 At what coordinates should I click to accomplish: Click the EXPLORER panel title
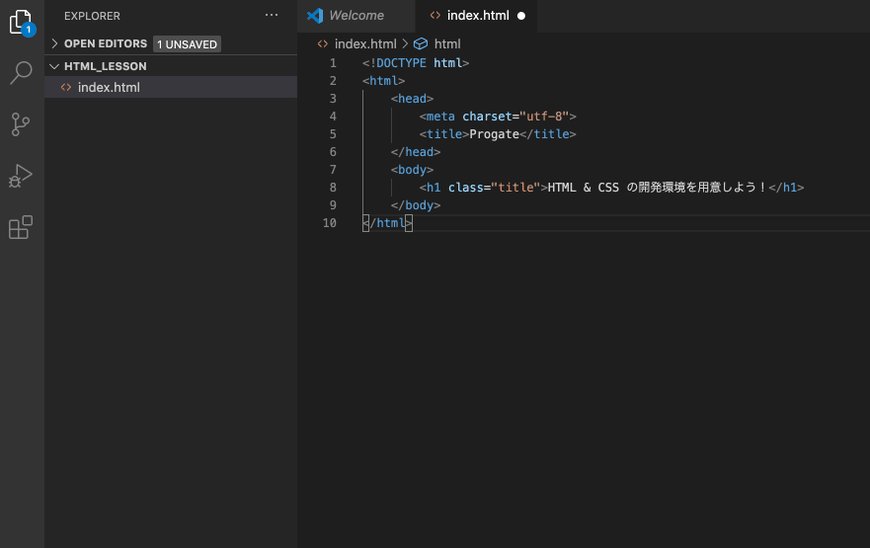[92, 16]
